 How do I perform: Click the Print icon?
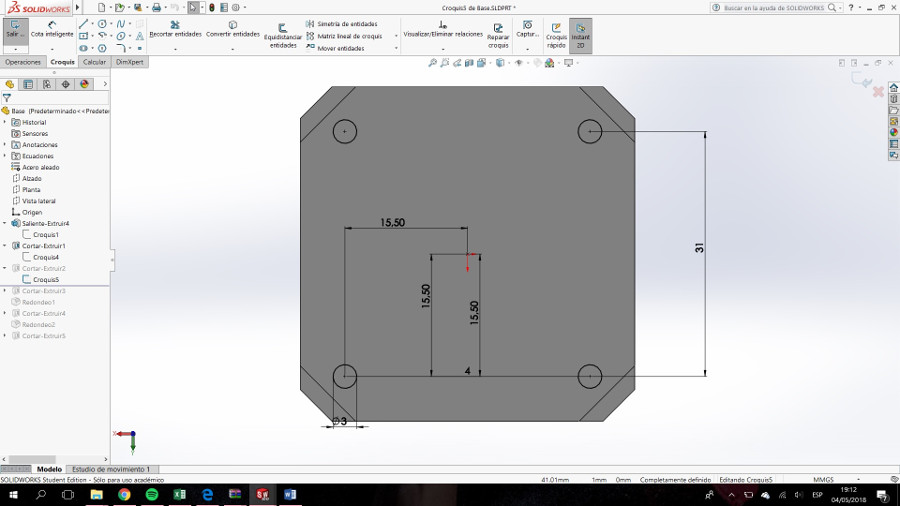point(156,7)
